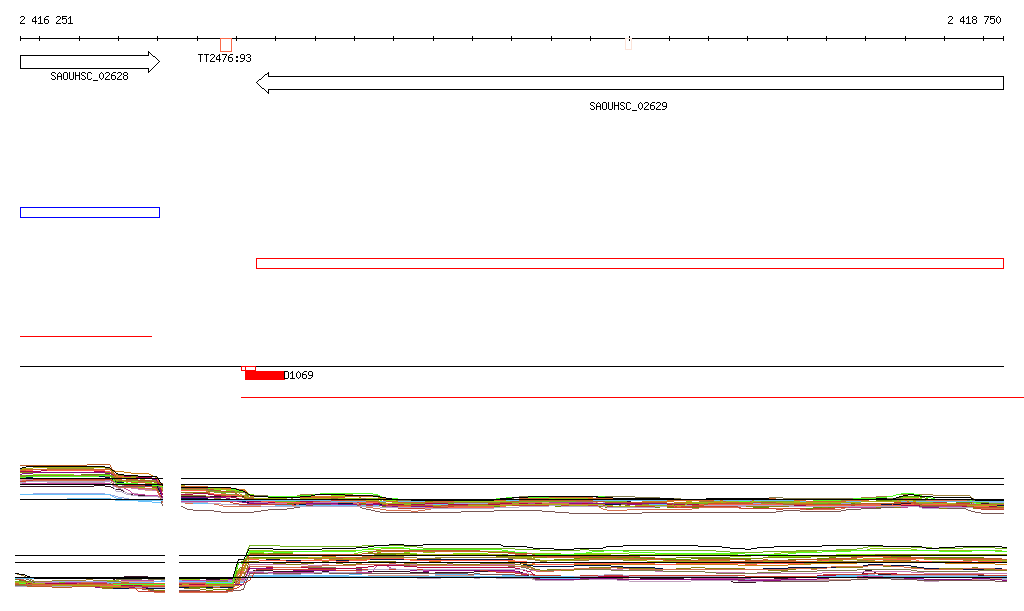Click the SAOUHSC_02628 gene arrow
The height and width of the screenshot is (611, 1024).
point(88,62)
